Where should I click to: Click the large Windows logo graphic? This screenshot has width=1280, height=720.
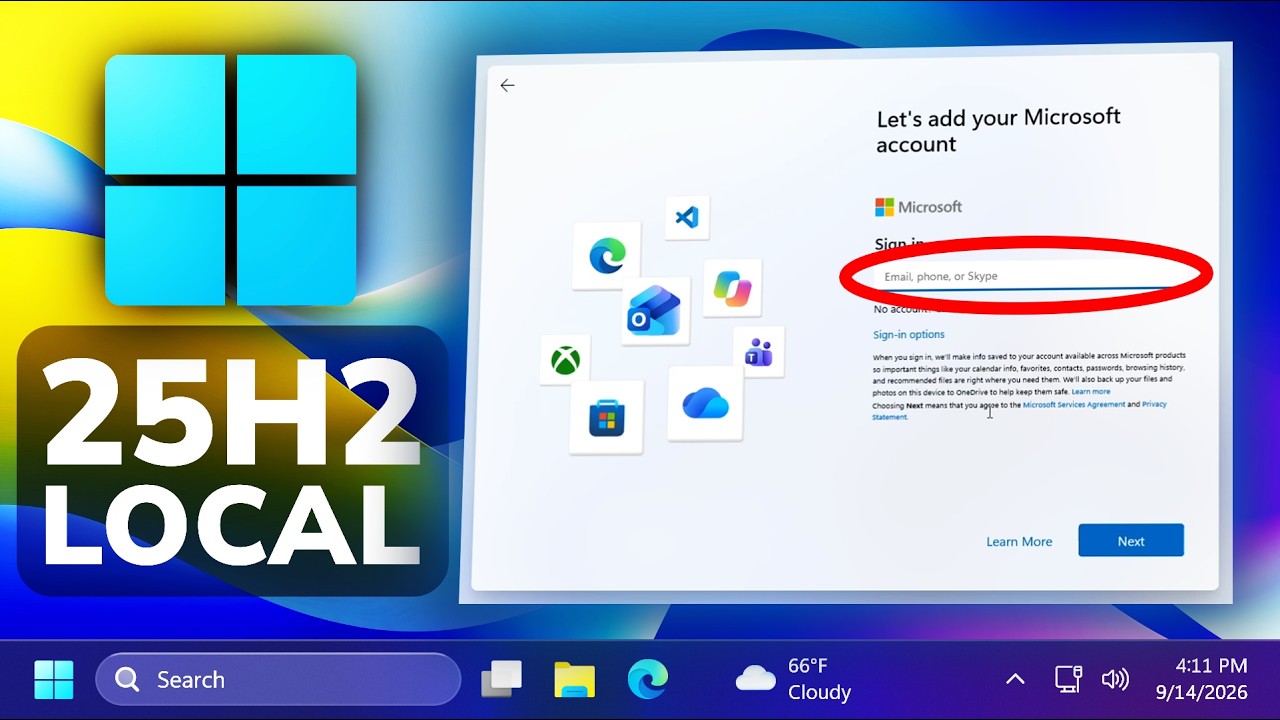coord(231,180)
